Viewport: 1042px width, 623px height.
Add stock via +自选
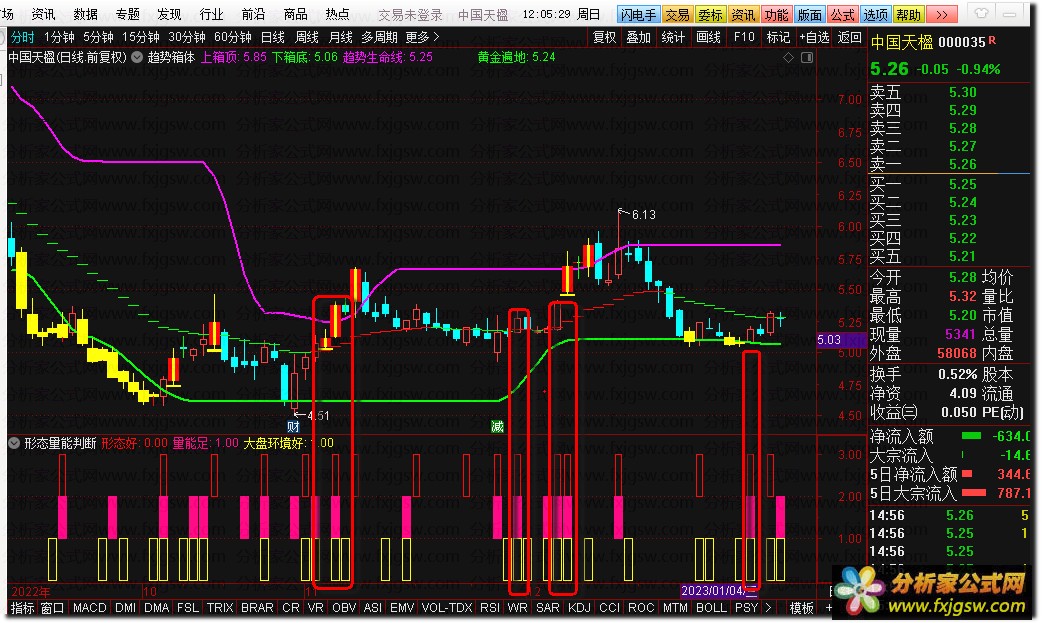tap(814, 37)
